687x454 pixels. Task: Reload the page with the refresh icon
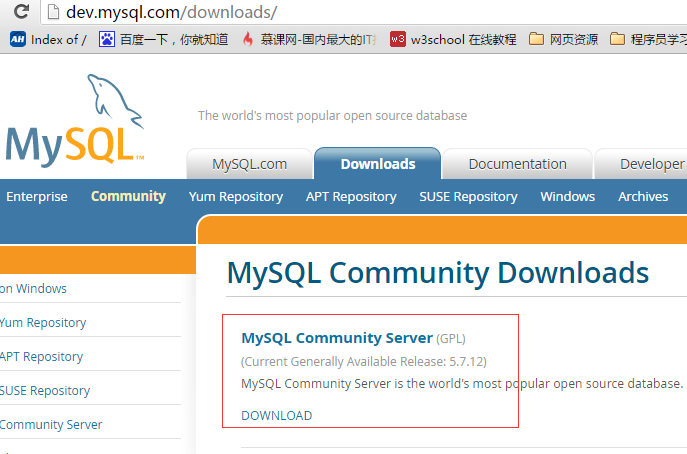(x=21, y=11)
